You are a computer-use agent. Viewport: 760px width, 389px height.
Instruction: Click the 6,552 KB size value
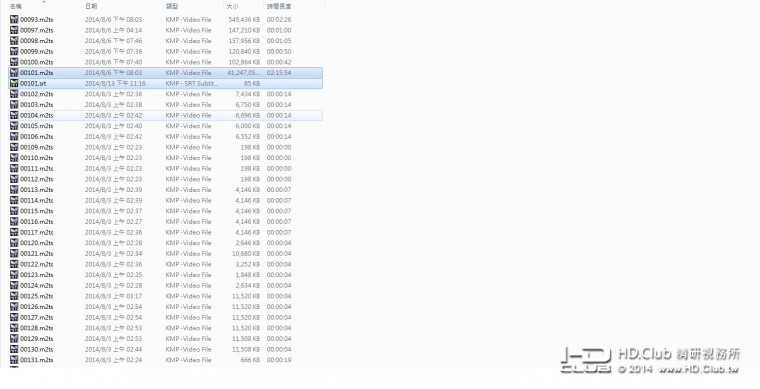pyautogui.click(x=248, y=137)
